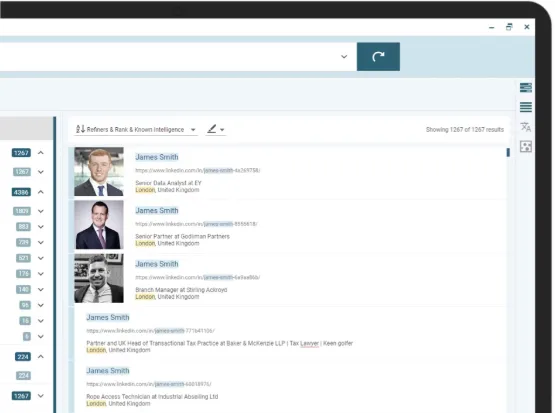Collapse the refiner group showing 224
555x413 pixels.
coord(41,357)
